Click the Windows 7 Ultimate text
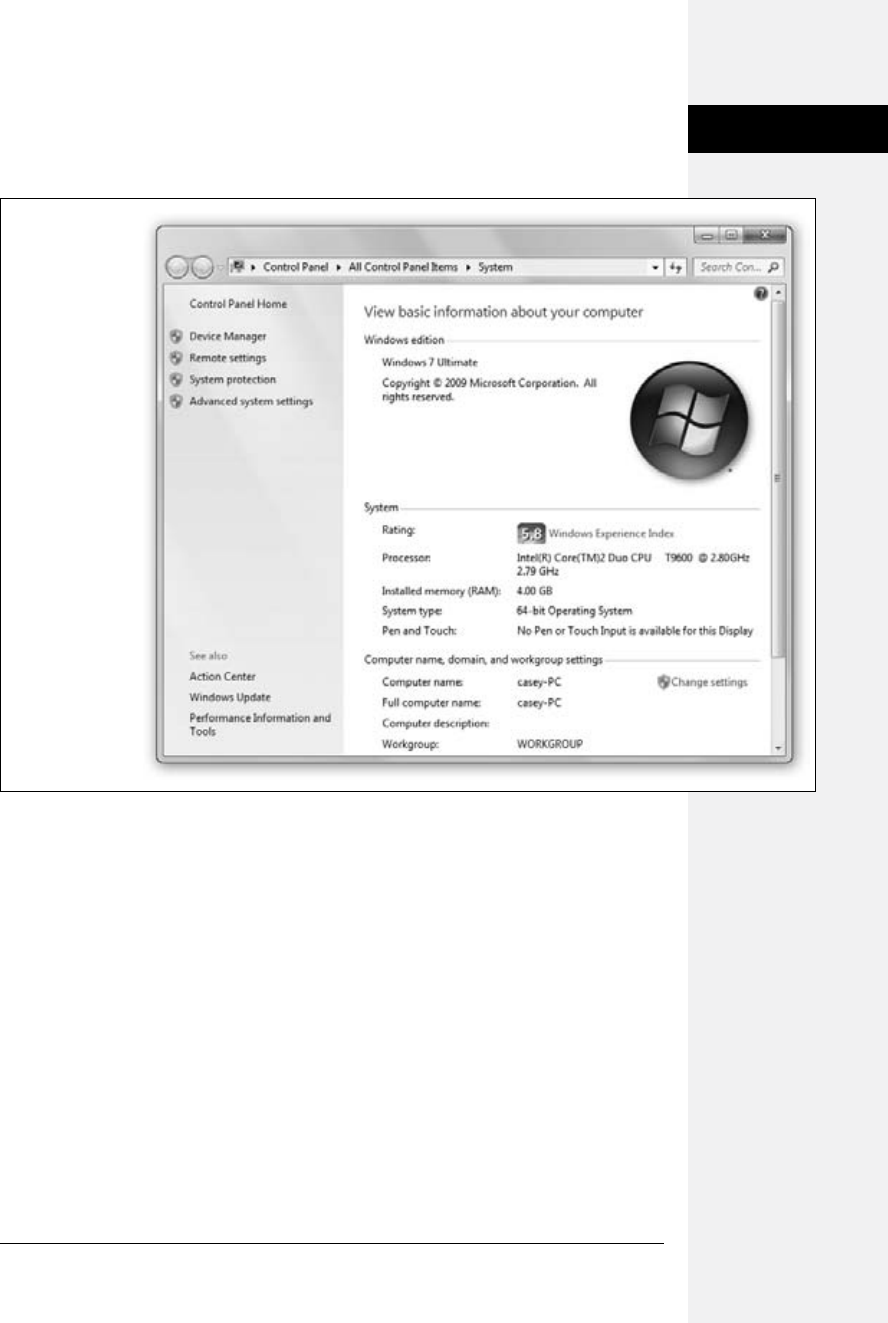Image resolution: width=888 pixels, height=1323 pixels. (430, 361)
